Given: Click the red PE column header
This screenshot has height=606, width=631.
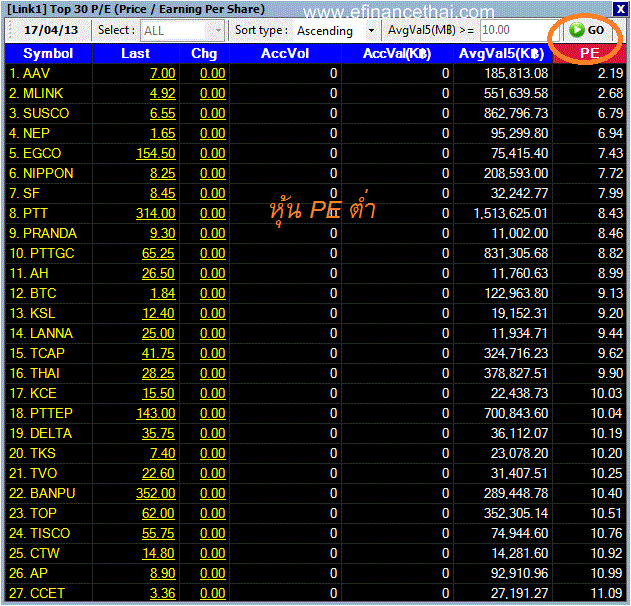Looking at the screenshot, I should coord(589,54).
